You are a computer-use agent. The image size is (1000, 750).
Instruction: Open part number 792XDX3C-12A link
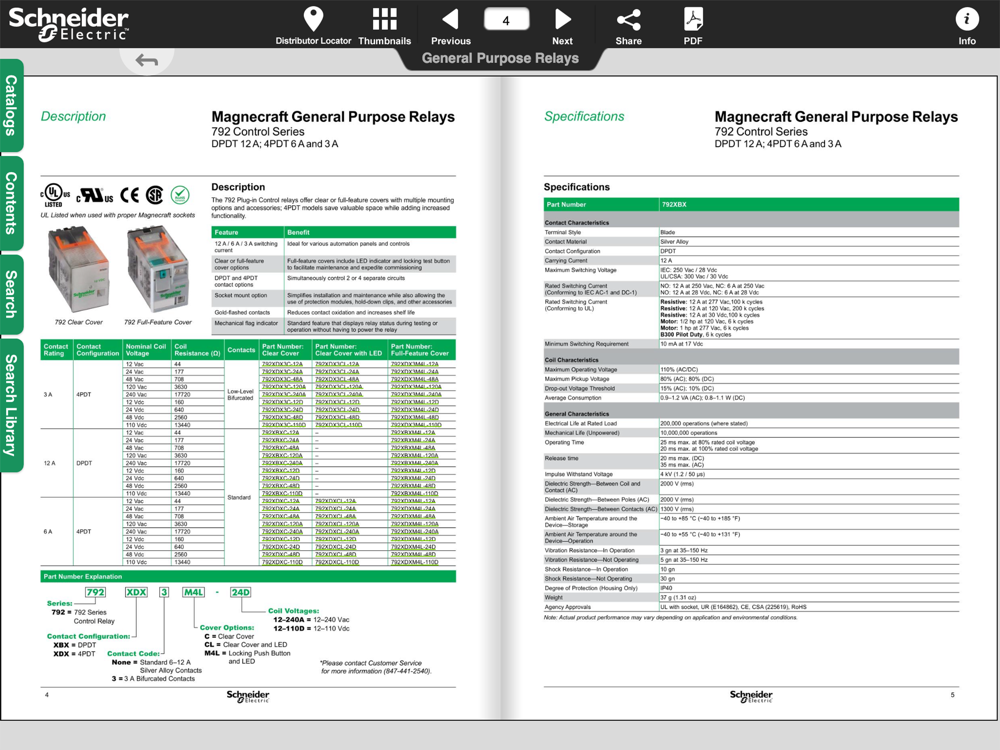283,364
